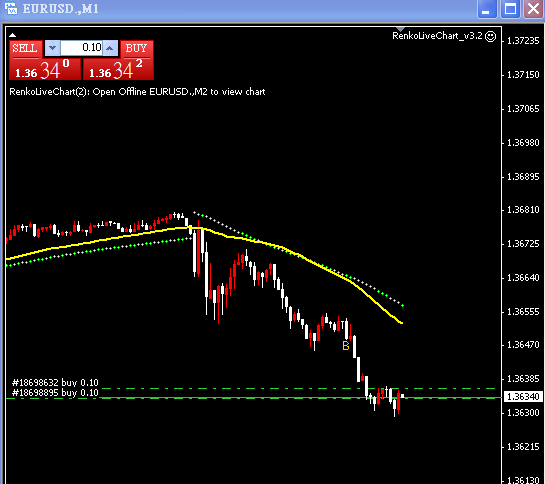Click the buy price 1.36342 tile
The image size is (545, 484).
[118, 69]
